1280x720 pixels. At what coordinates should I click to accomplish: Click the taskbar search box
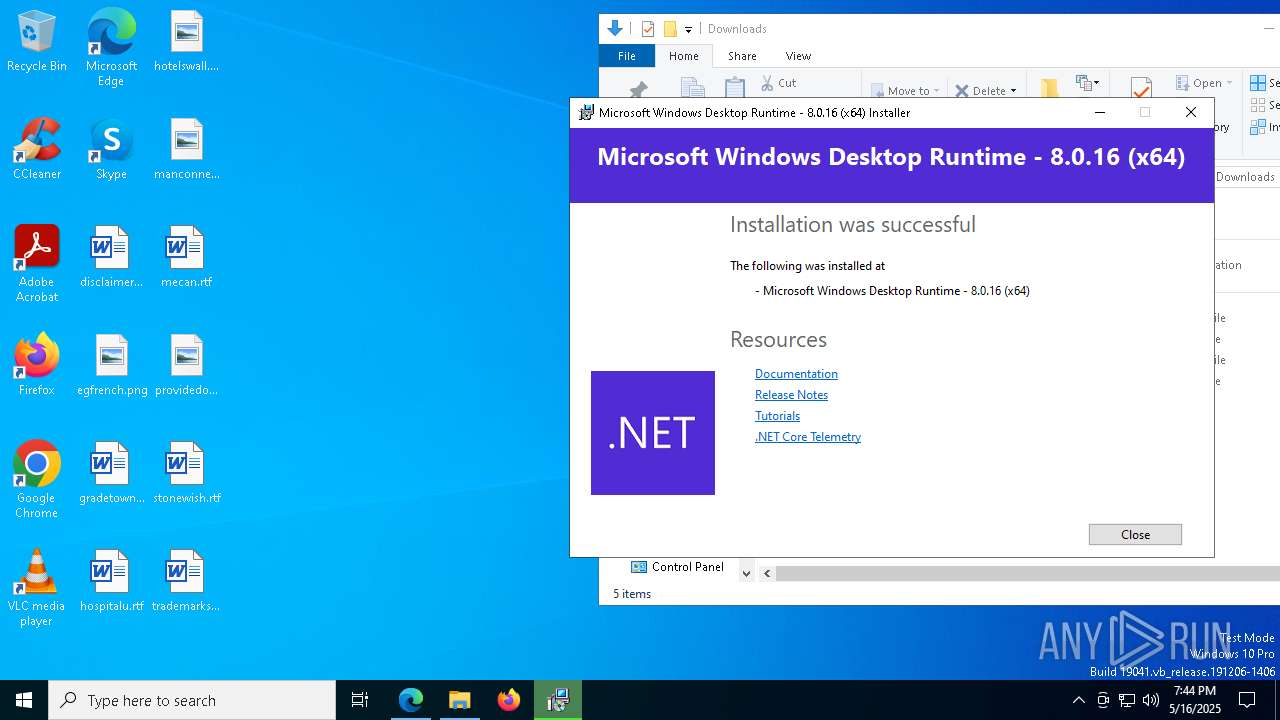(x=192, y=700)
